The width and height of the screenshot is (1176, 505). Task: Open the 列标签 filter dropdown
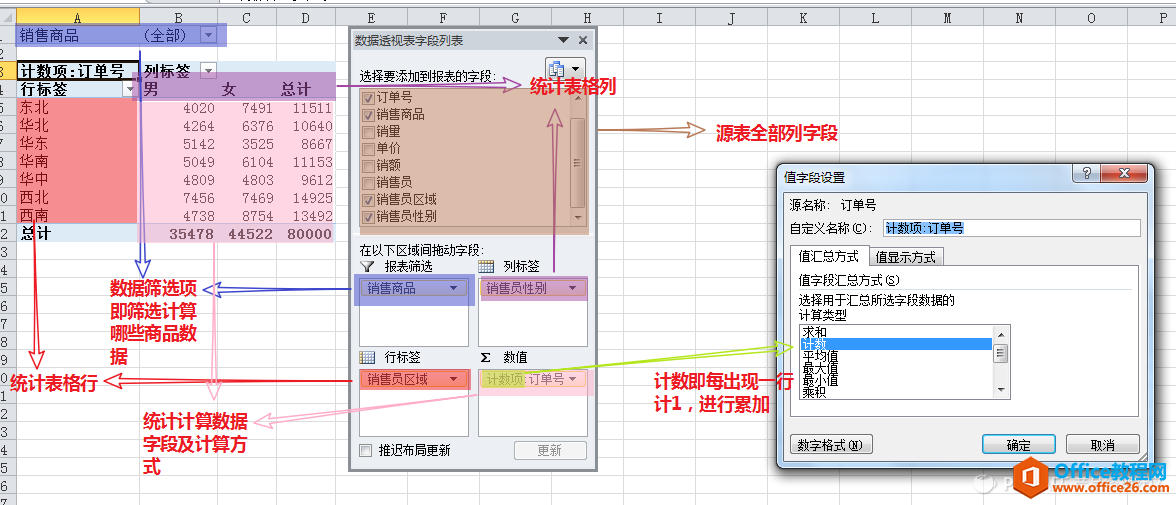point(208,71)
